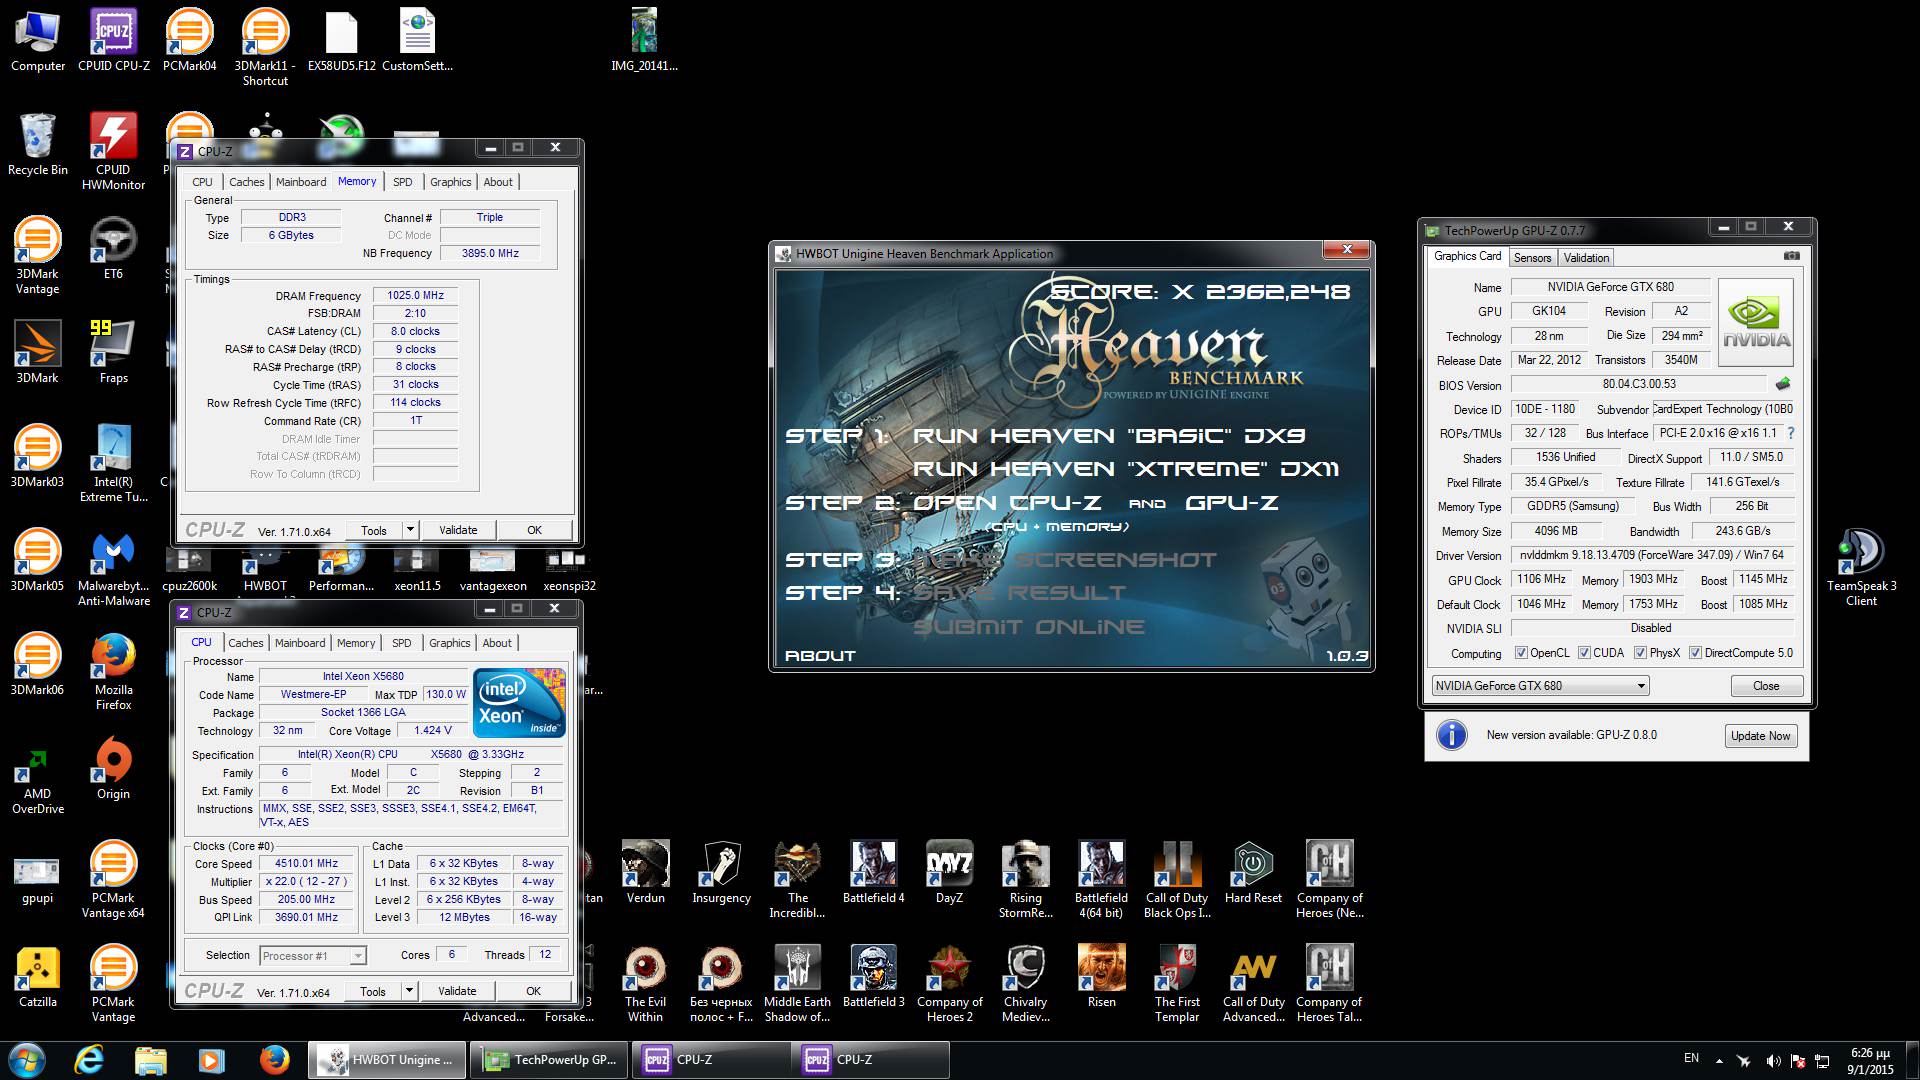Click ABOUT in the Heaven benchmark window
Viewport: 1920px width, 1080px height.
pos(820,656)
